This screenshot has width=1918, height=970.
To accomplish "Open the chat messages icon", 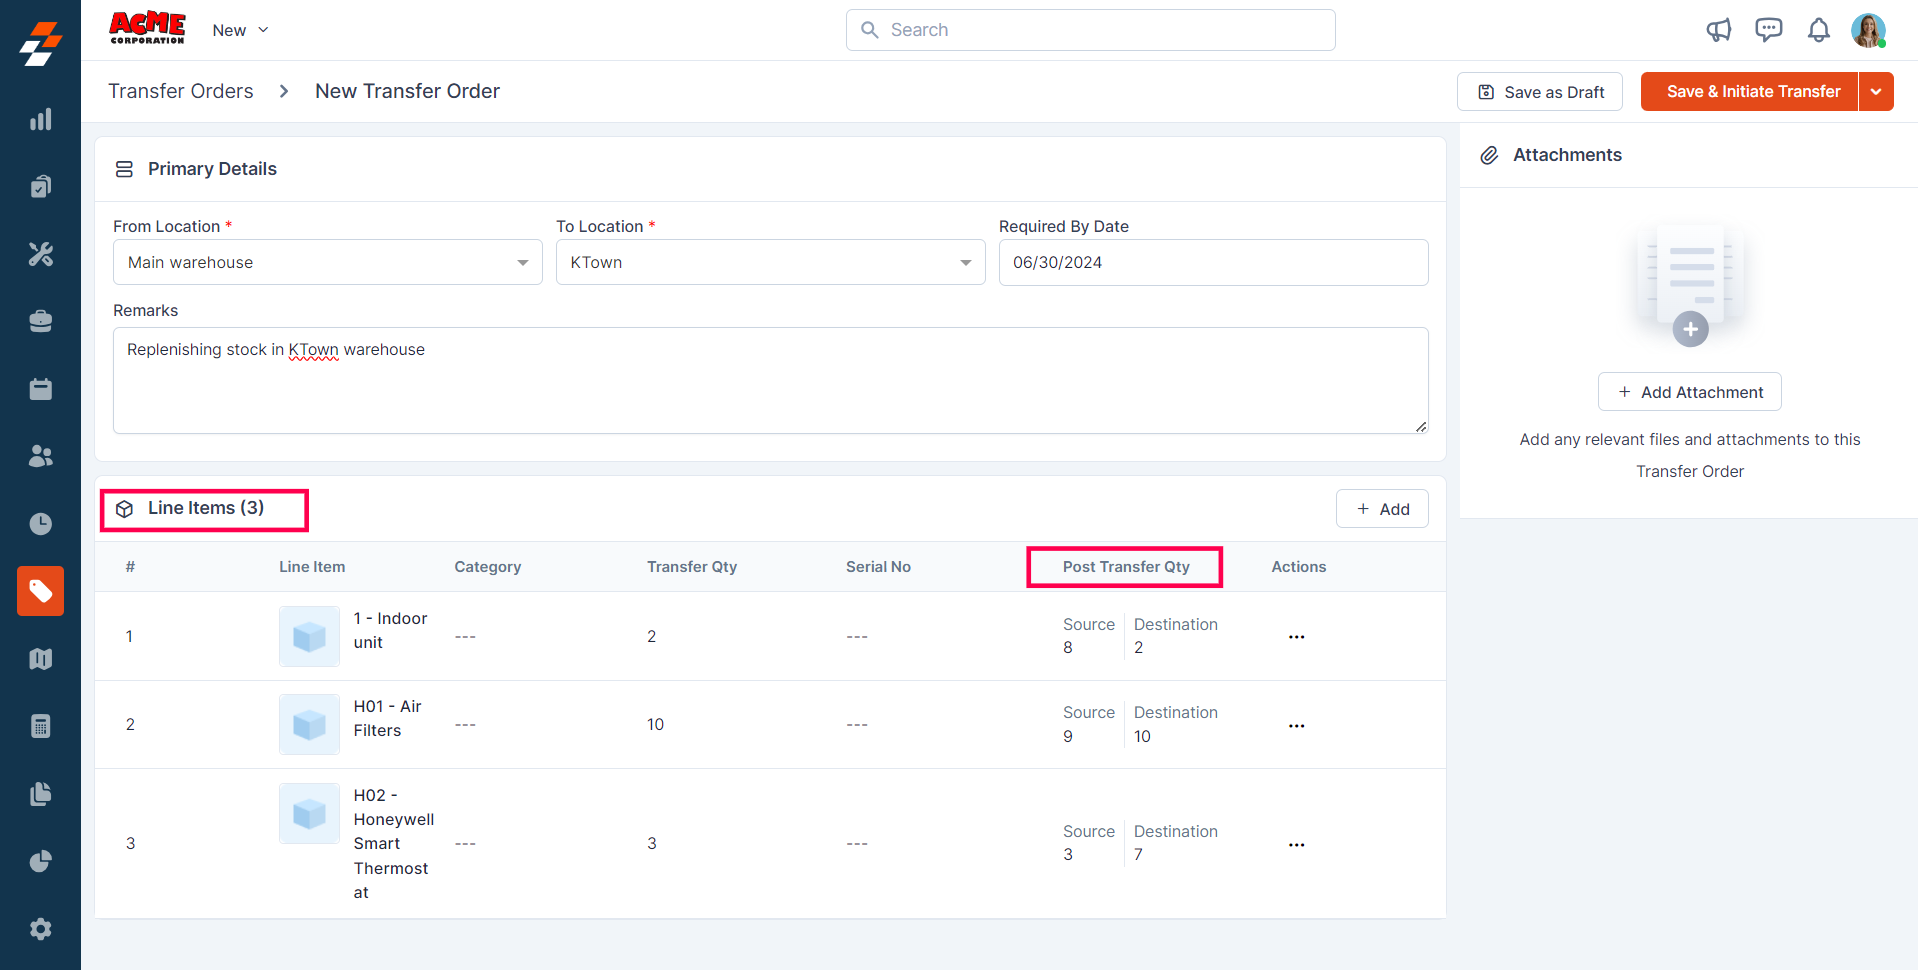I will point(1768,30).
